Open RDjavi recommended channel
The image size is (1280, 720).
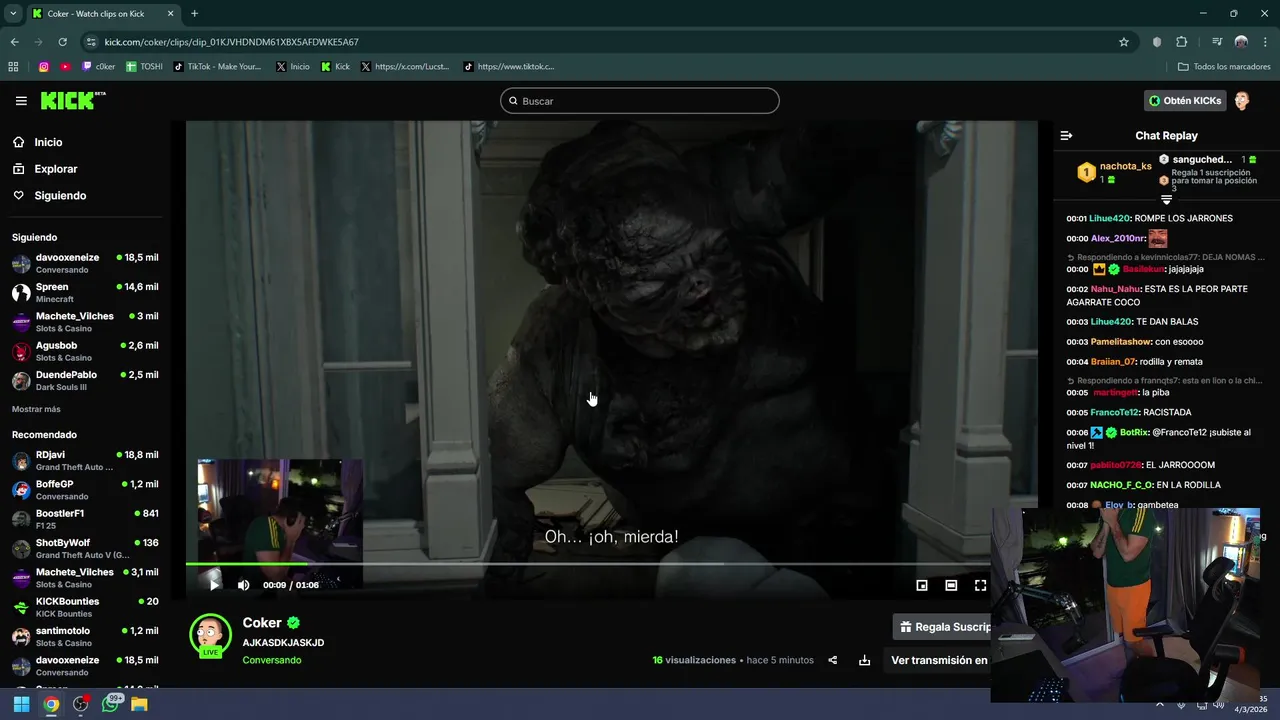pyautogui.click(x=85, y=460)
